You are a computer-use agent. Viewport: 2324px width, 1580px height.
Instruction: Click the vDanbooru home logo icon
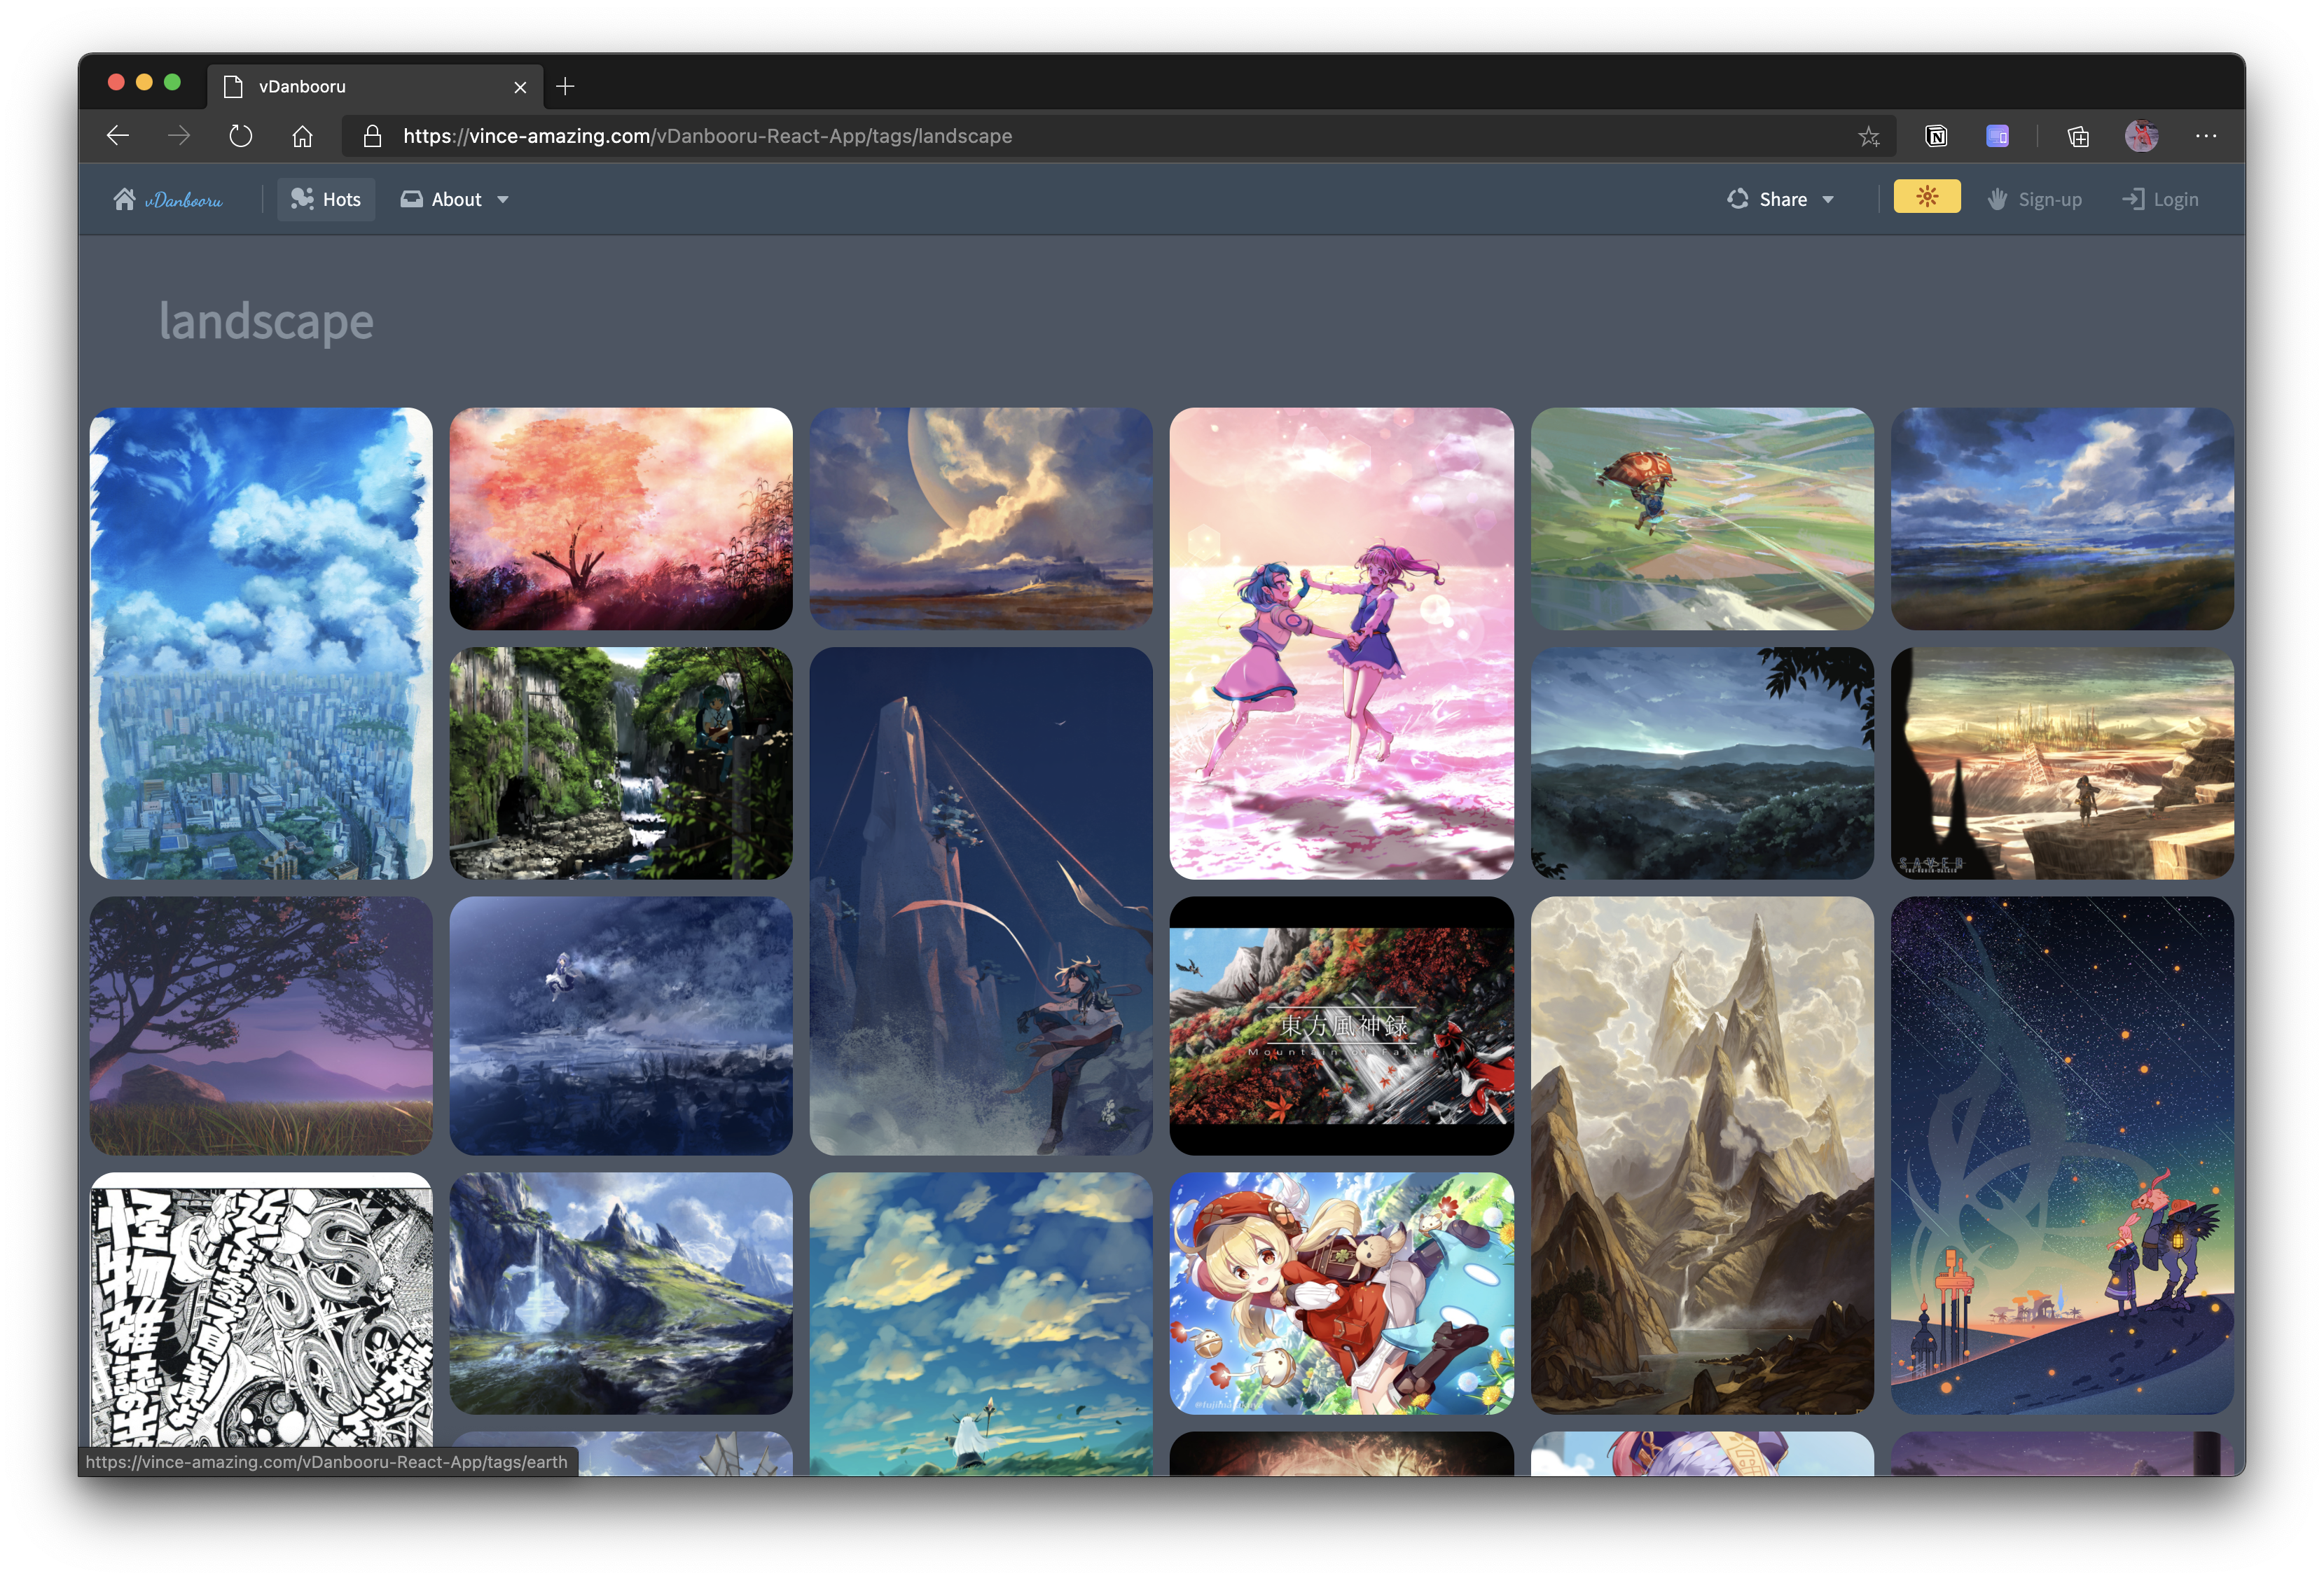(125, 199)
